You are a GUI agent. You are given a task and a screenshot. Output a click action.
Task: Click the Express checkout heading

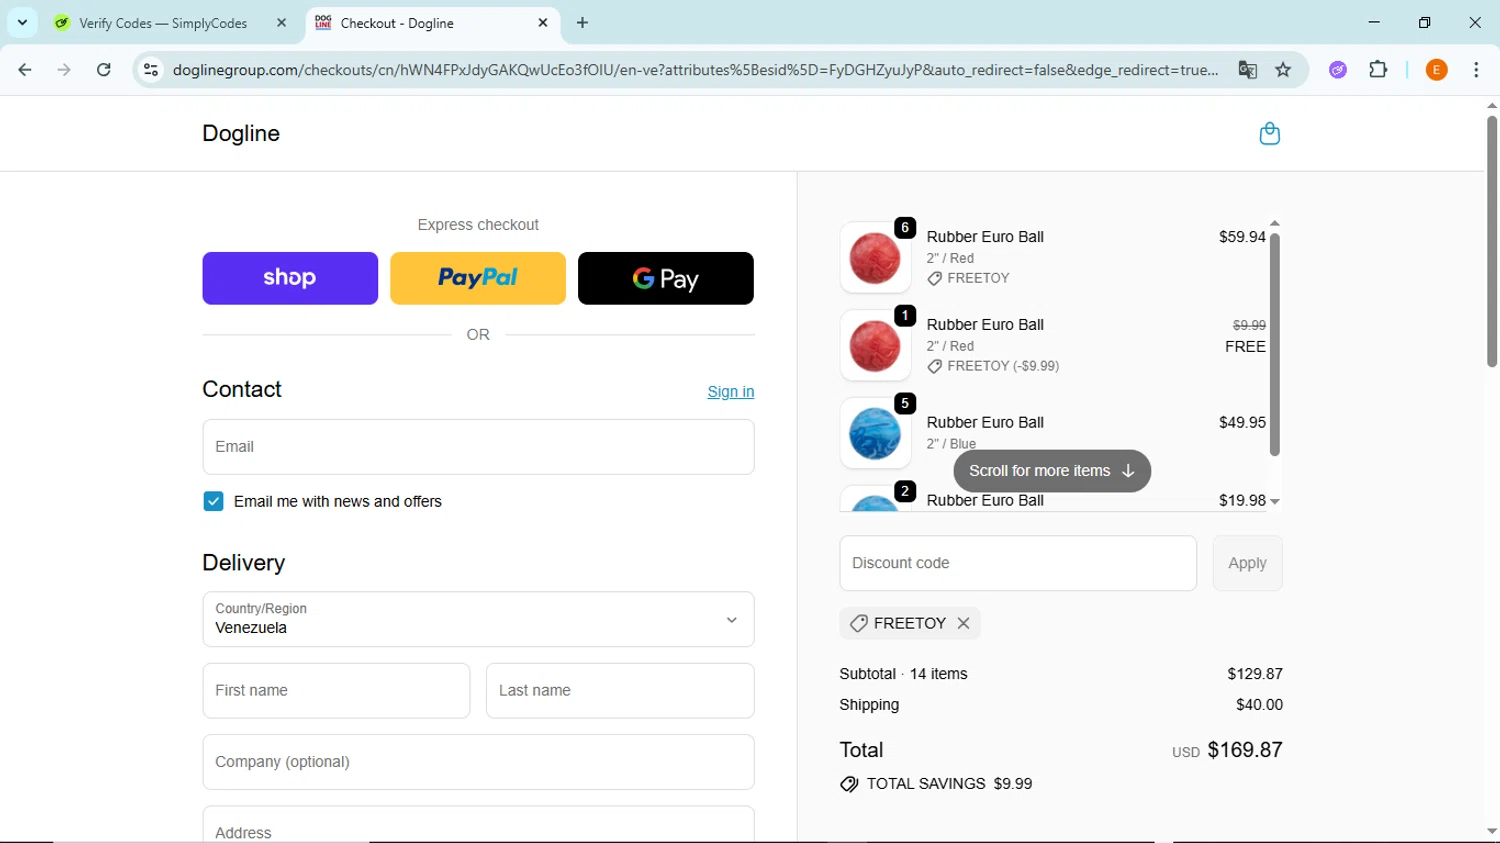tap(478, 225)
